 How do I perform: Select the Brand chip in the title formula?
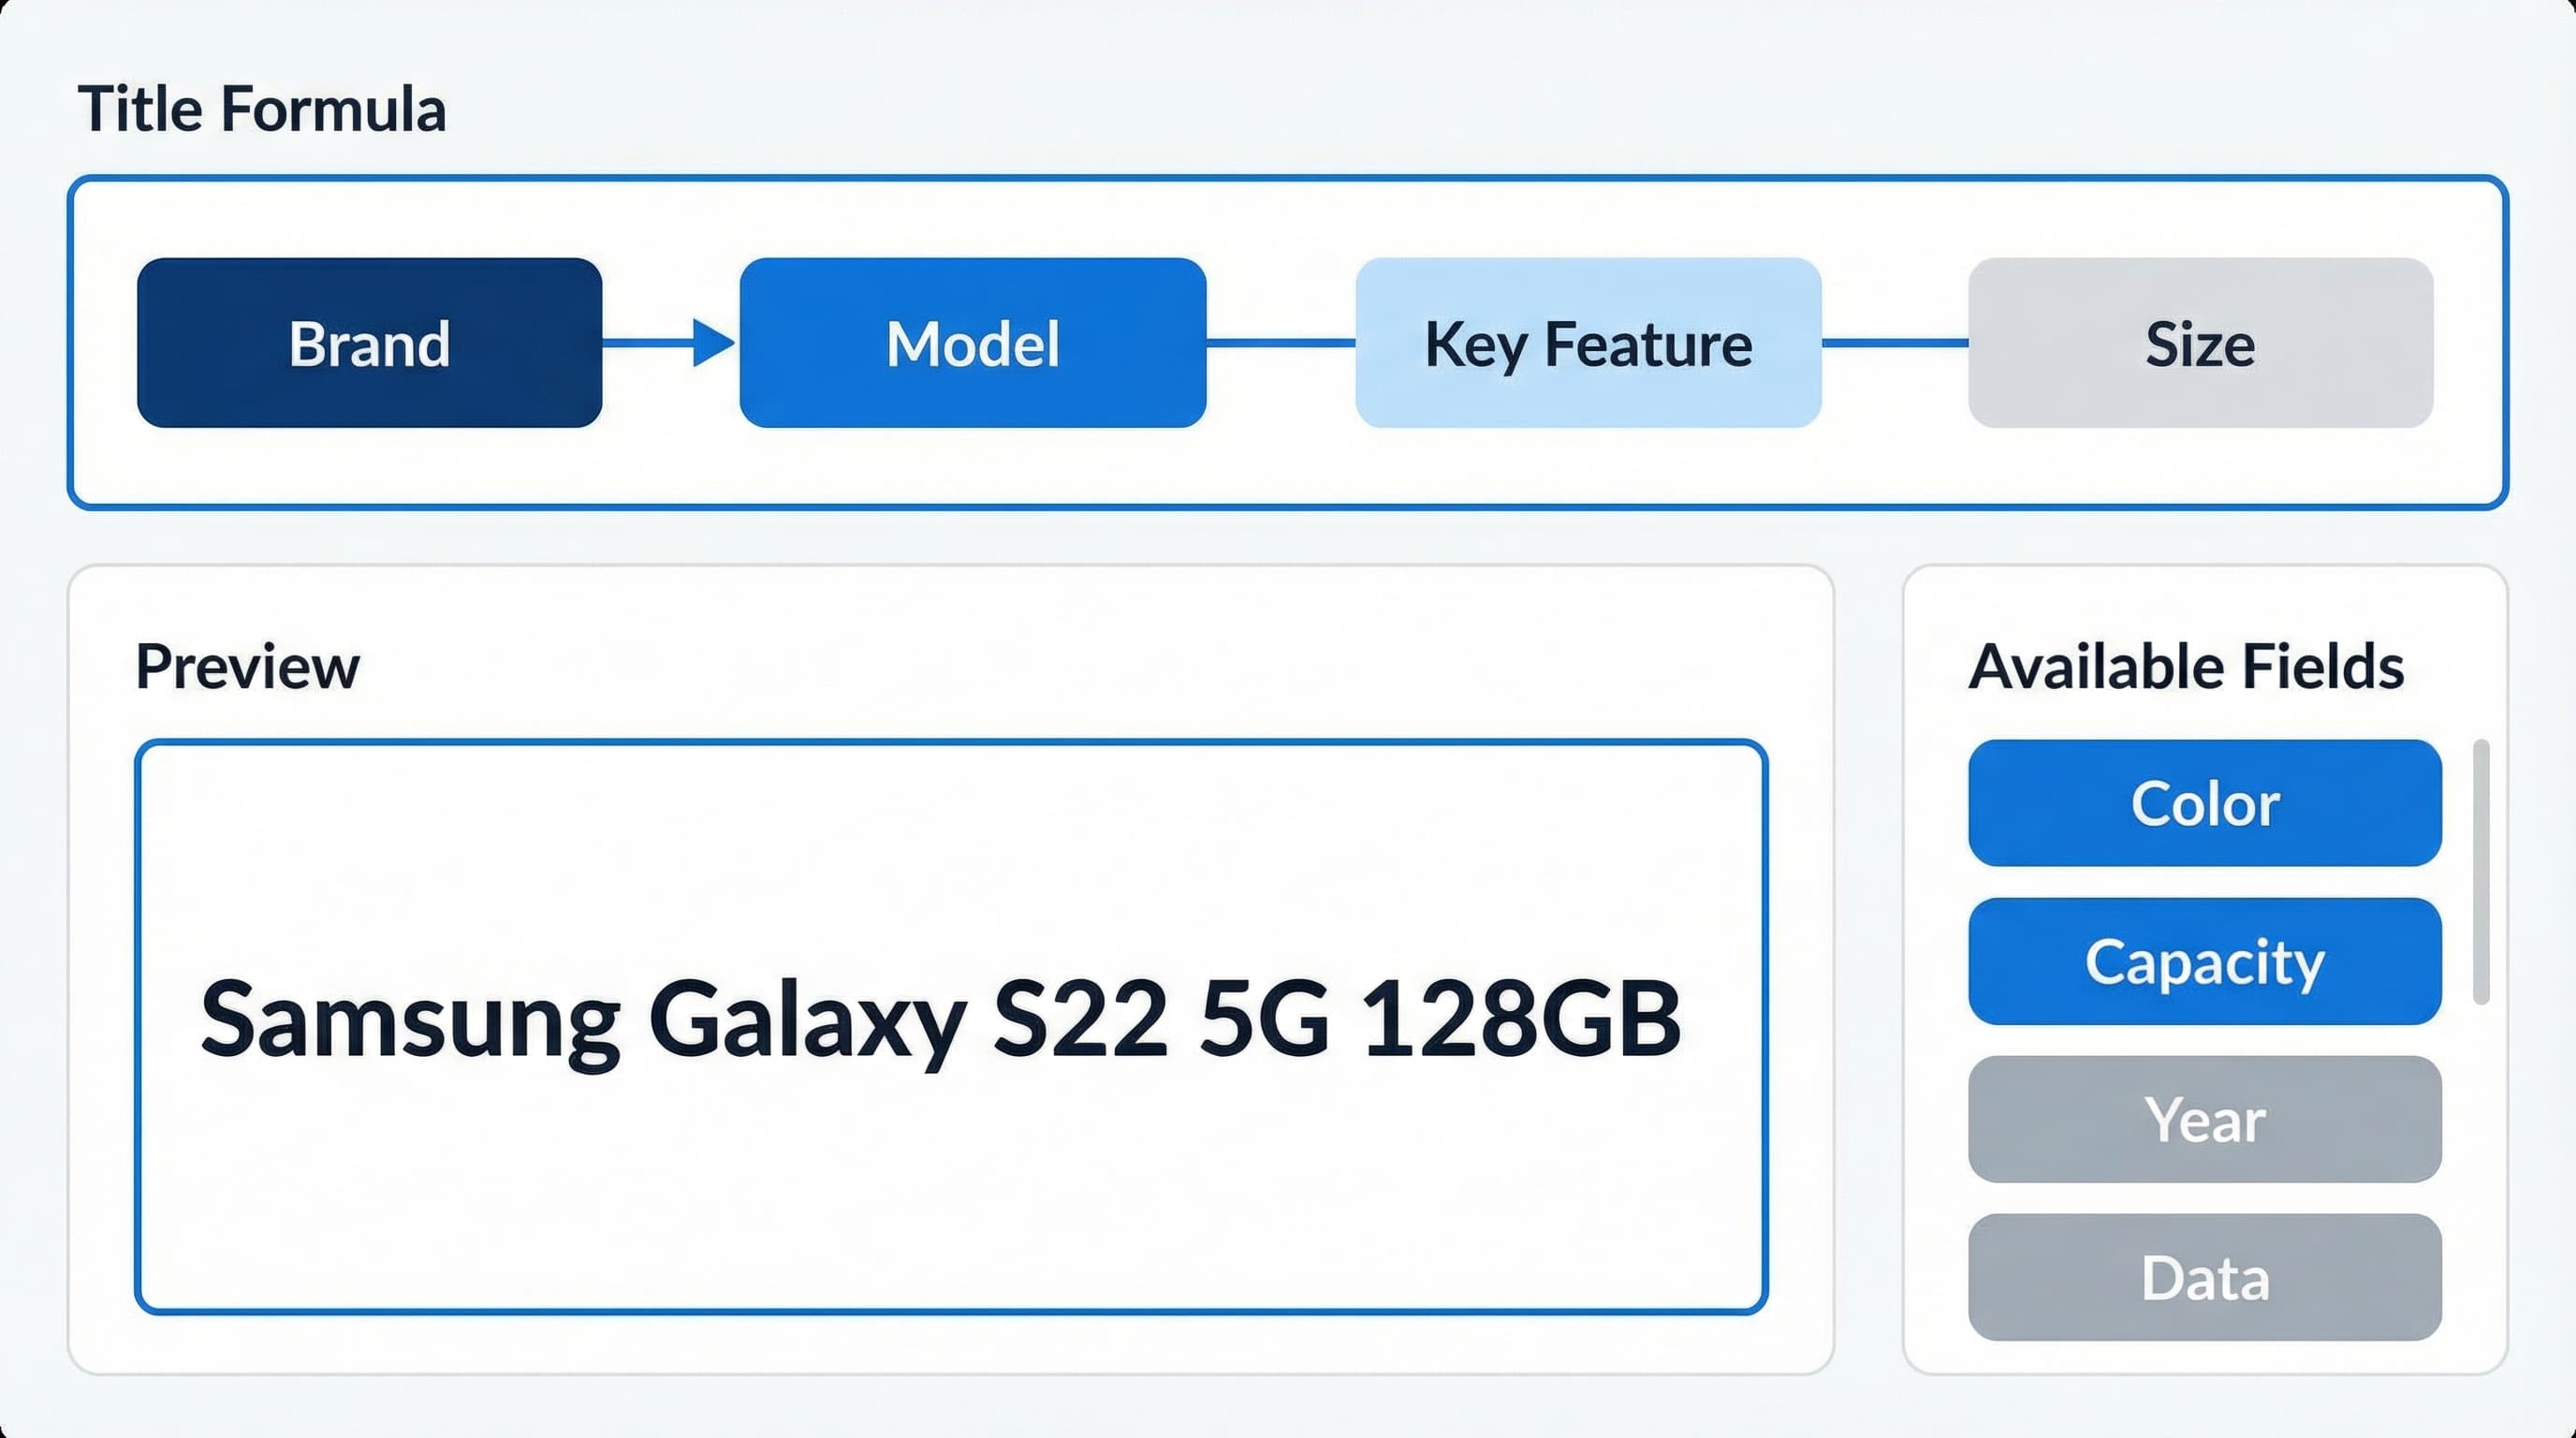click(369, 343)
